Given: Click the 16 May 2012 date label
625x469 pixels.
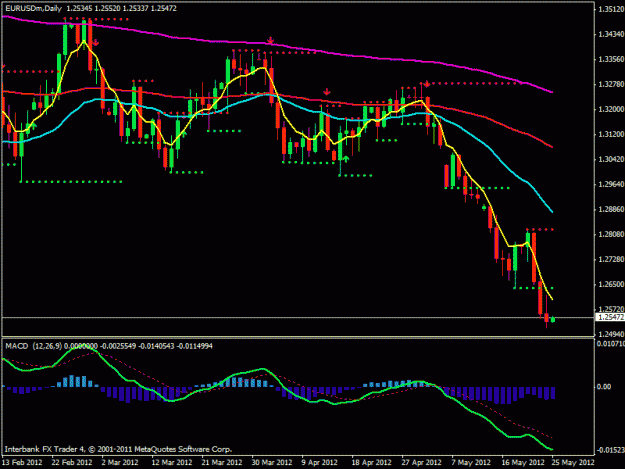Looking at the screenshot, I should point(523,462).
